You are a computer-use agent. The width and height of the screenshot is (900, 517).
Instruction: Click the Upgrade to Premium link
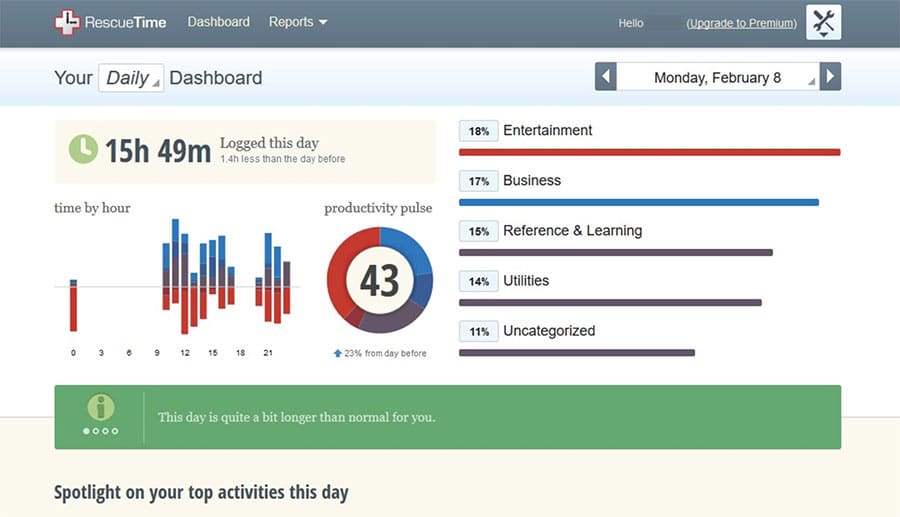742,24
